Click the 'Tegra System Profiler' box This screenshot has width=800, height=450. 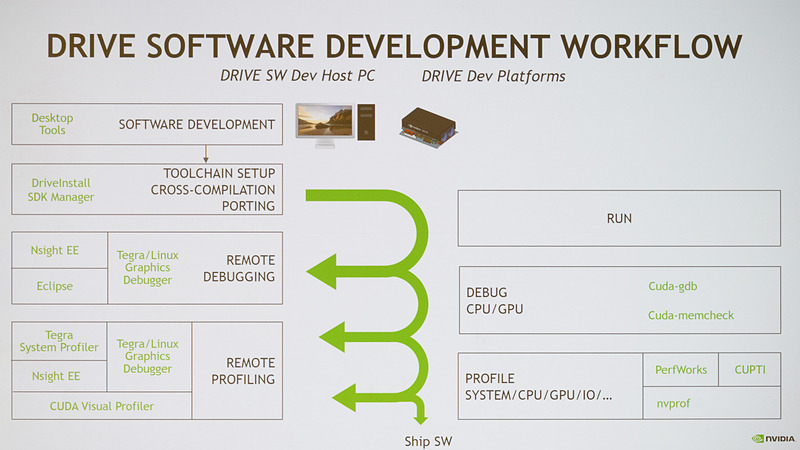(59, 341)
